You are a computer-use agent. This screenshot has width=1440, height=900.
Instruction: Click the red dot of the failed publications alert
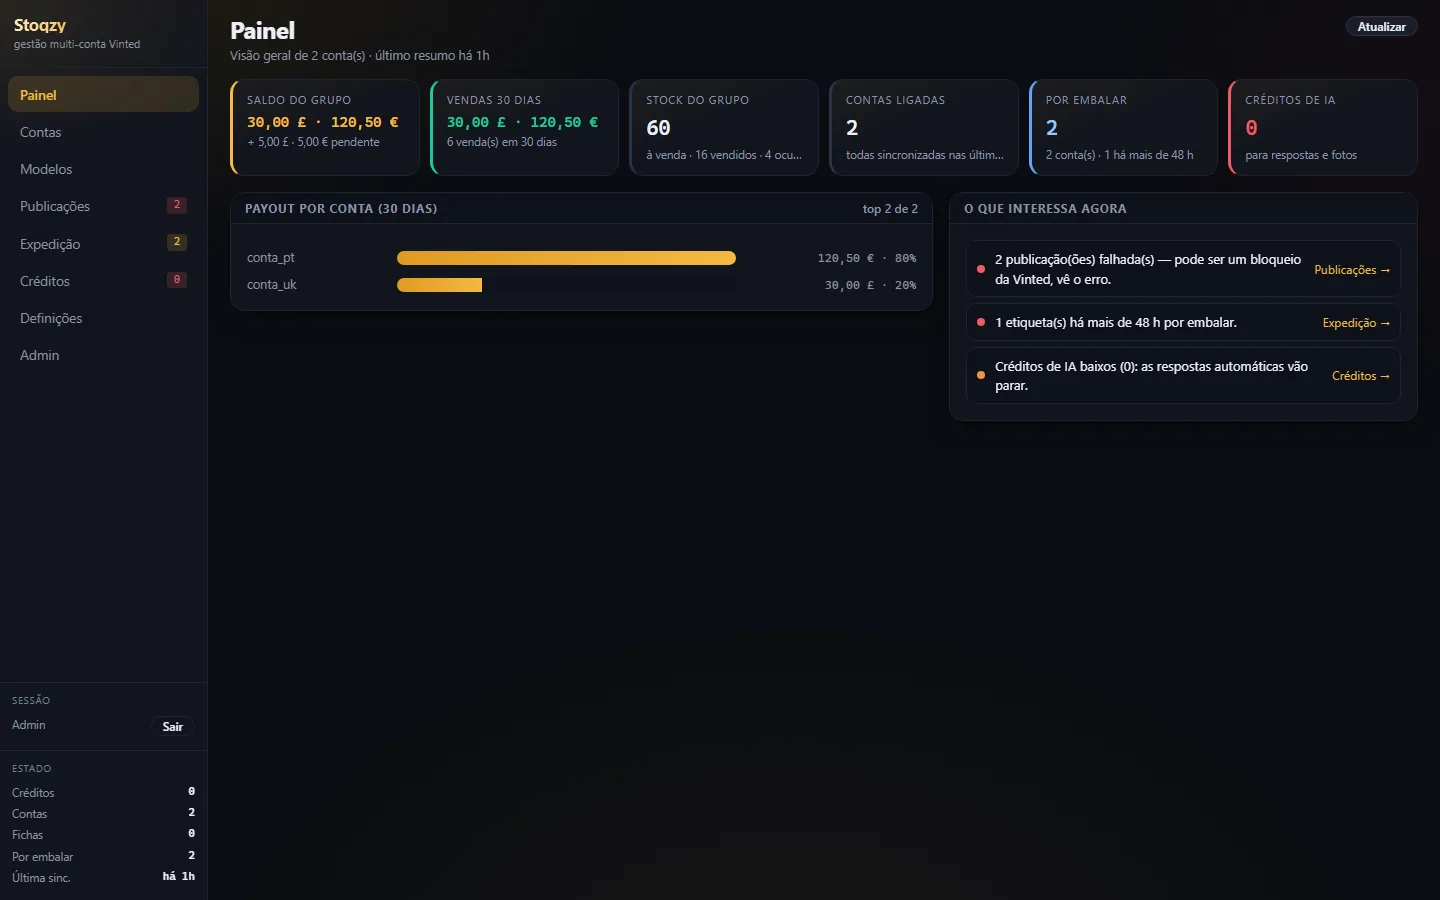(x=981, y=269)
